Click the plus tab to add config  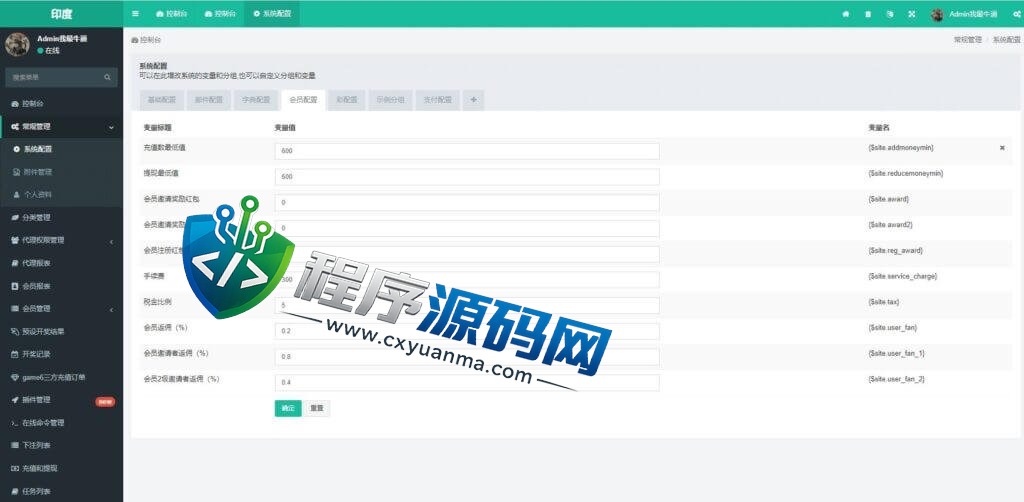pyautogui.click(x=473, y=100)
